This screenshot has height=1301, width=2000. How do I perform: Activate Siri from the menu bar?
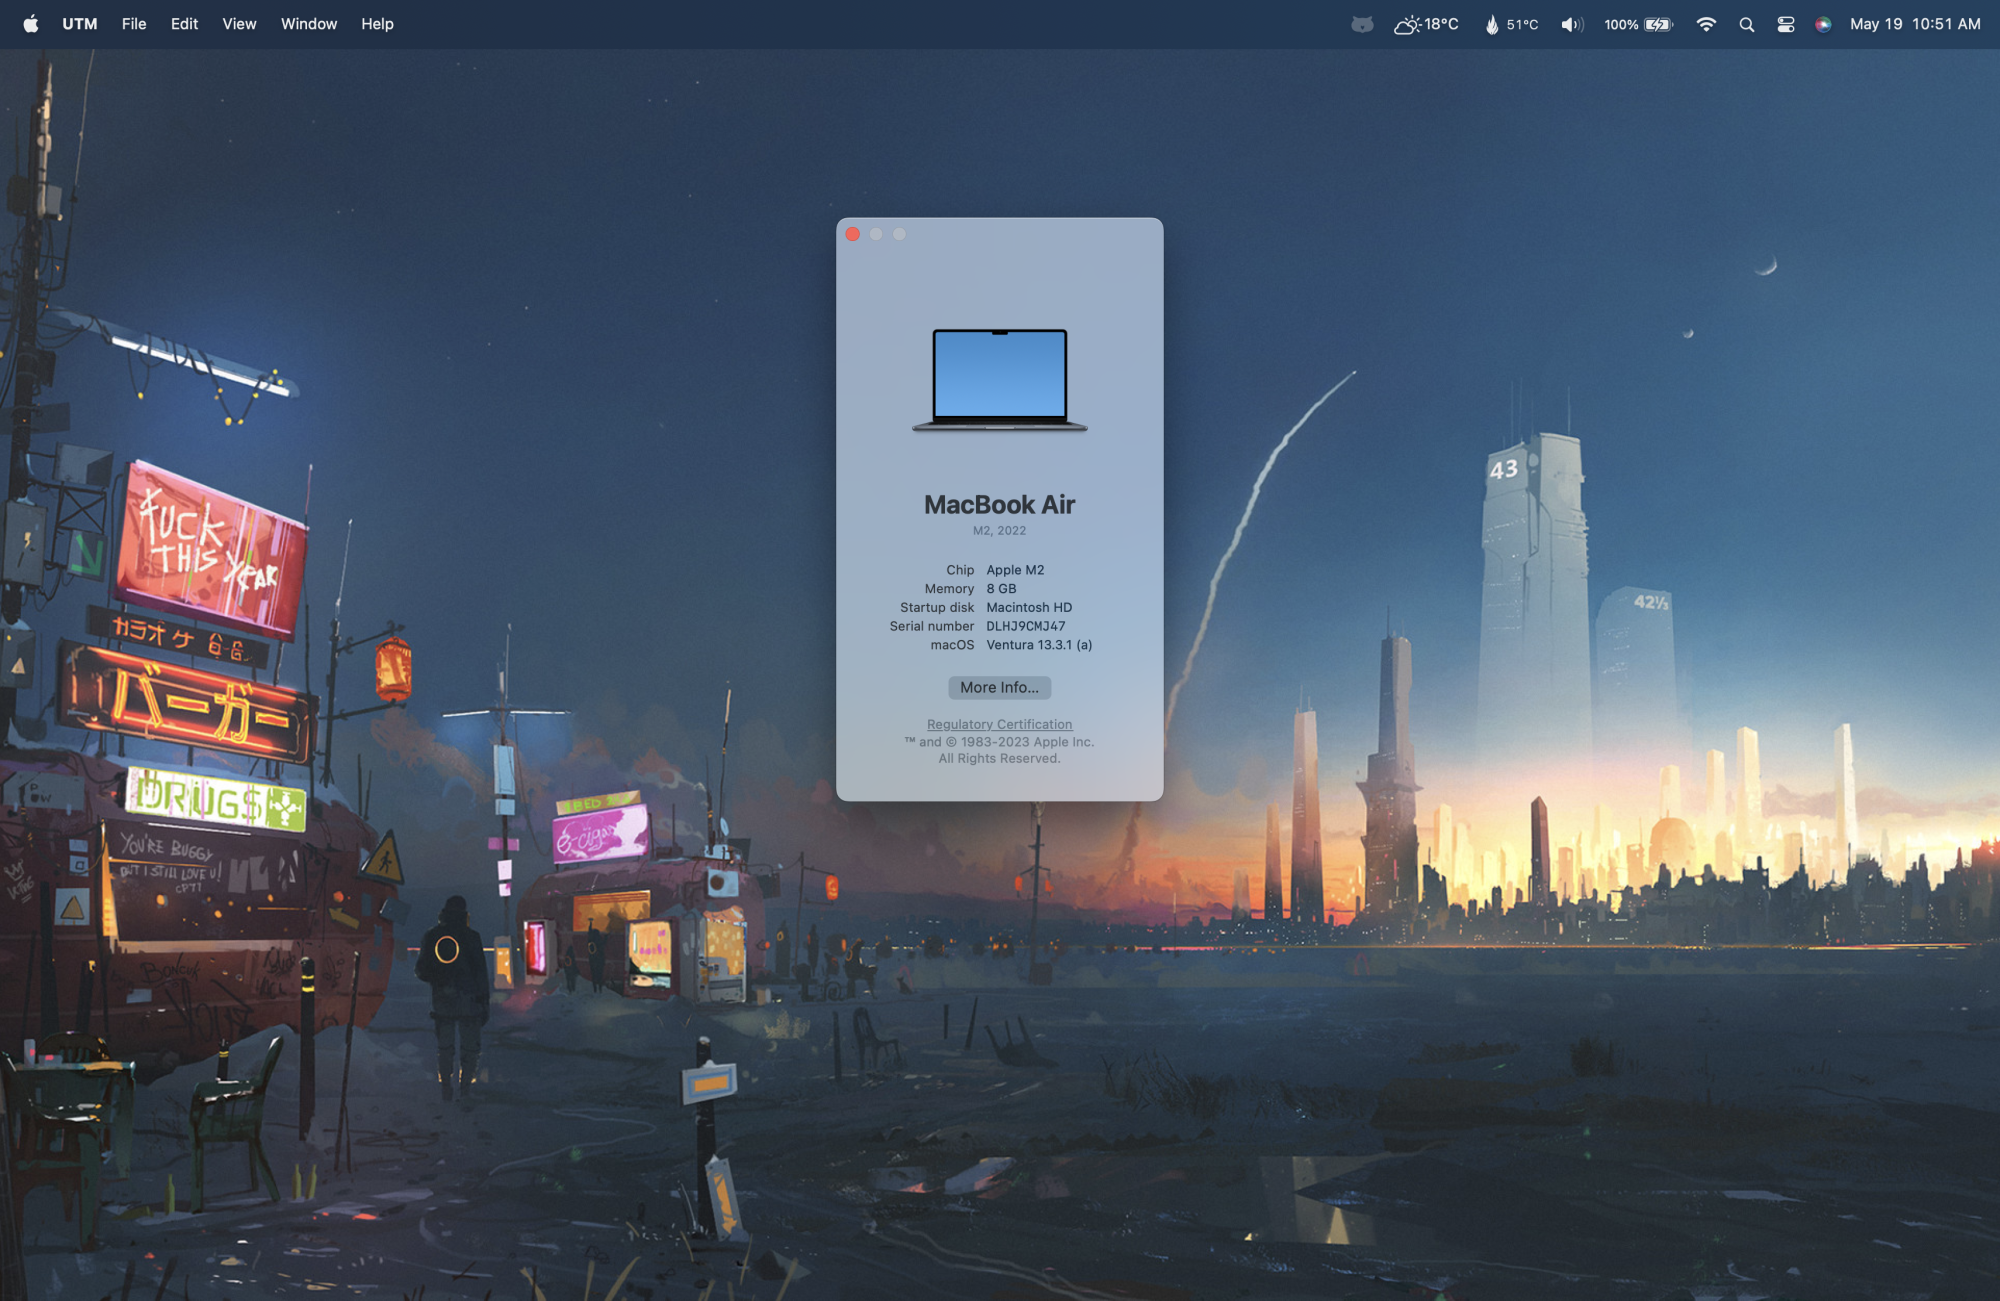pyautogui.click(x=1823, y=24)
